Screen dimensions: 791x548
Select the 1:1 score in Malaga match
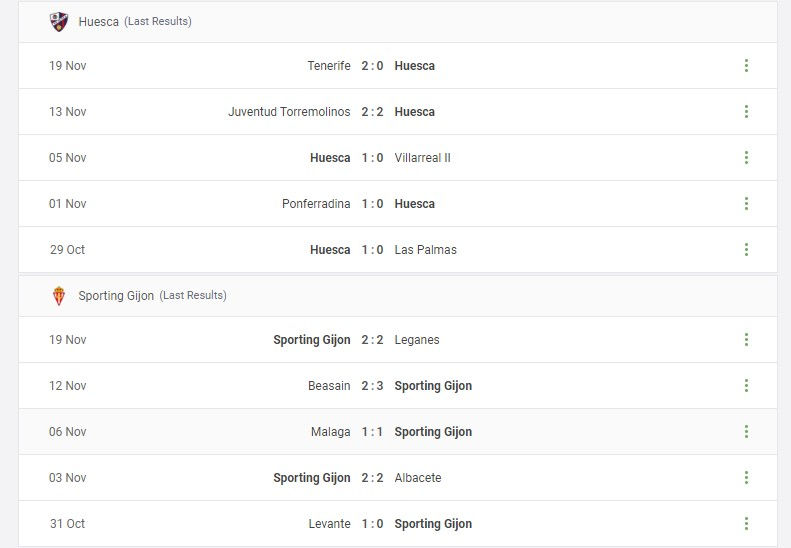point(372,432)
